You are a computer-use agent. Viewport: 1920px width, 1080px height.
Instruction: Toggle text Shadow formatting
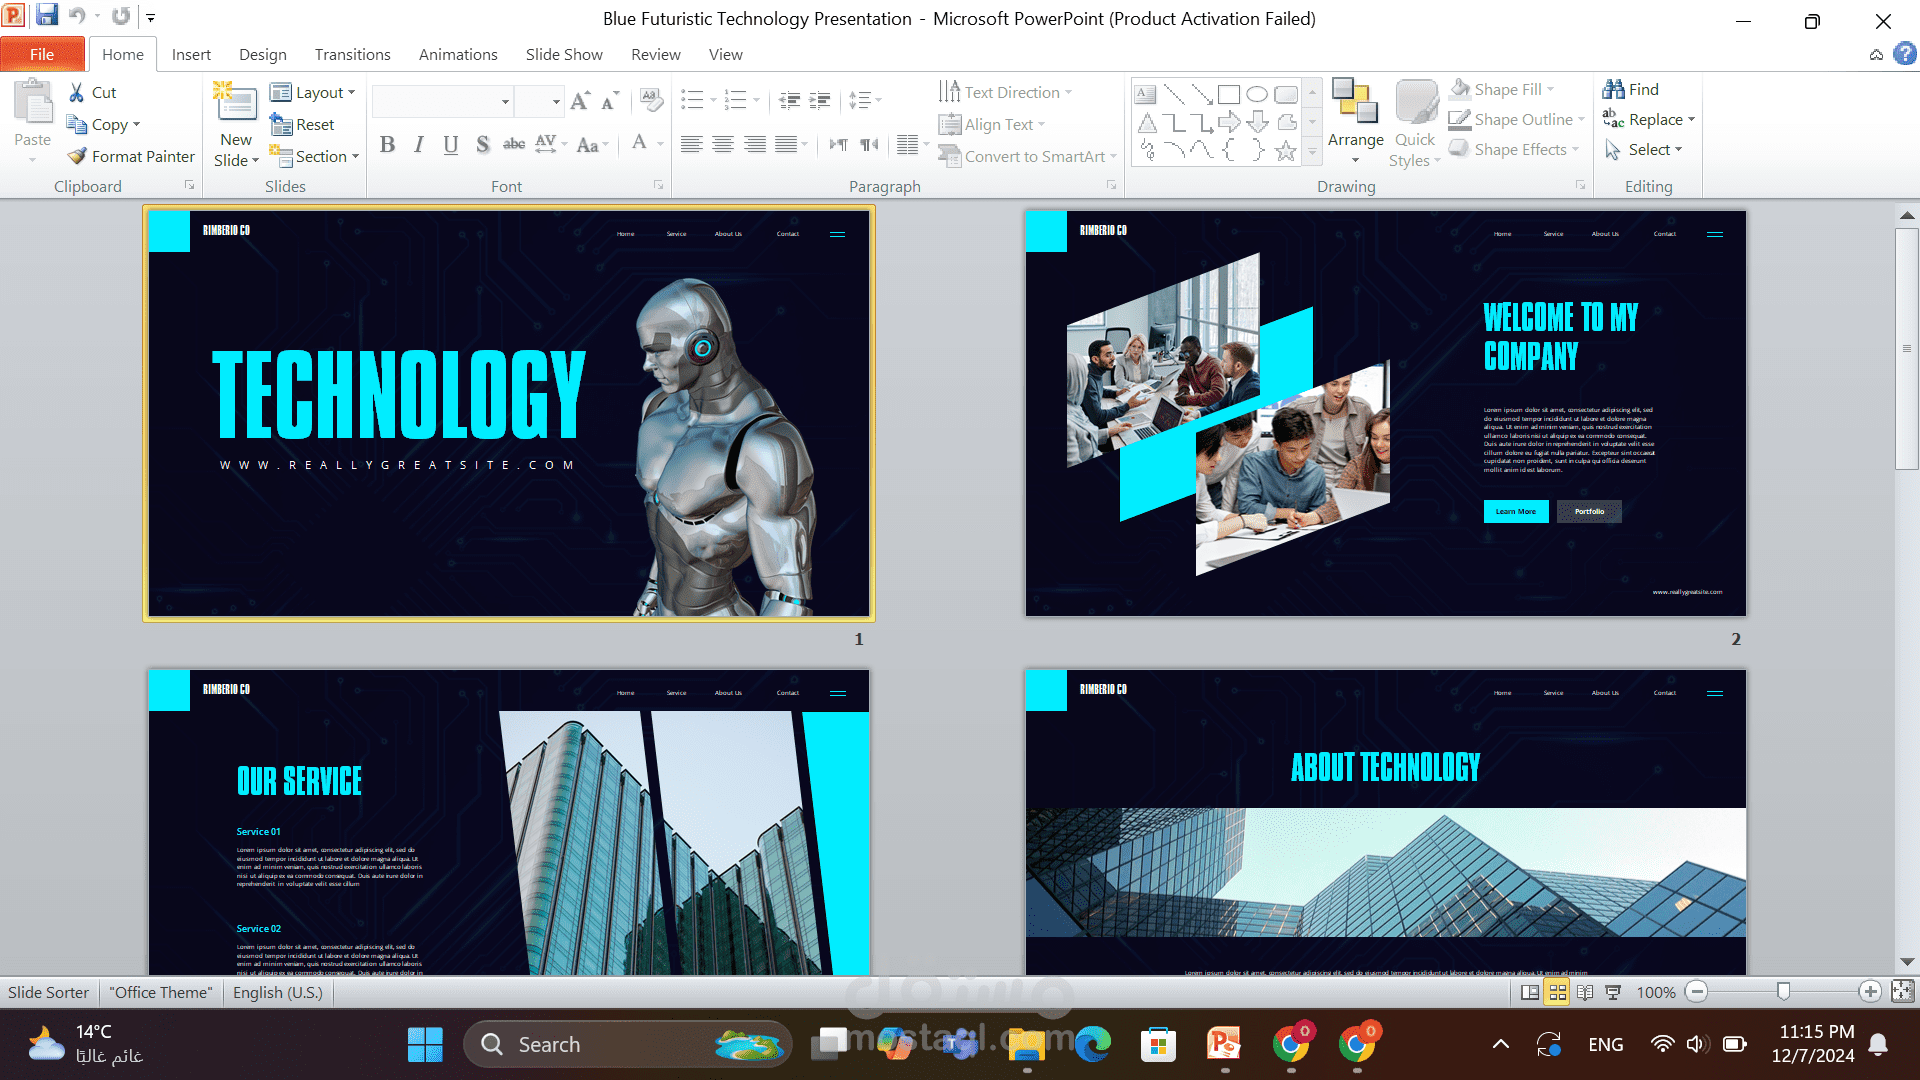(x=482, y=145)
